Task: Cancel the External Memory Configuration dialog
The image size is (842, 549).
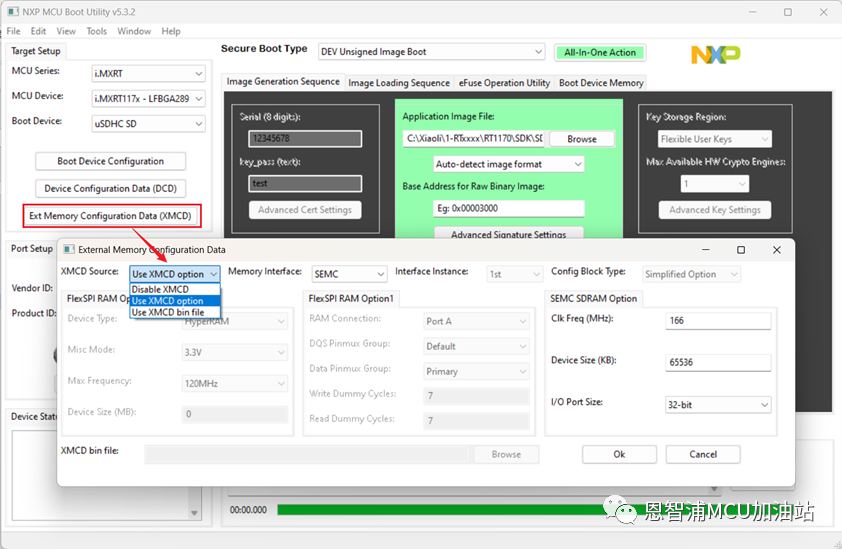Action: [703, 454]
